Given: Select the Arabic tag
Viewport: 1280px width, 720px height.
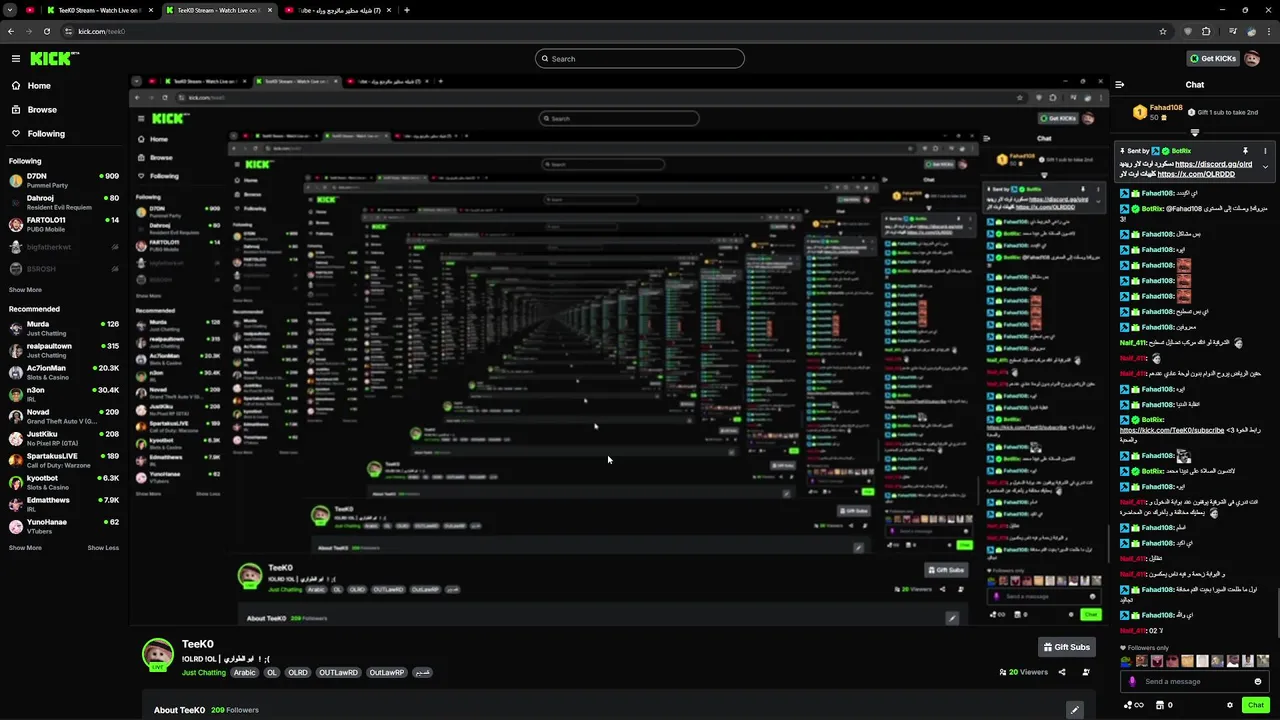Looking at the screenshot, I should click(x=245, y=673).
